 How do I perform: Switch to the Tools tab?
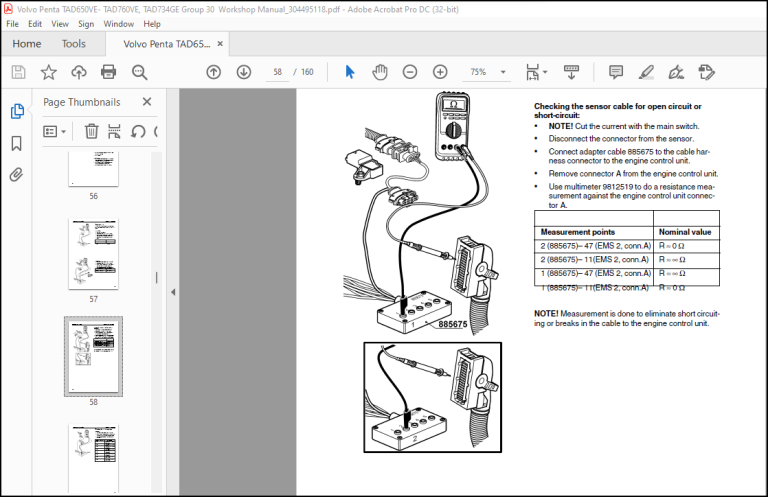click(x=73, y=44)
